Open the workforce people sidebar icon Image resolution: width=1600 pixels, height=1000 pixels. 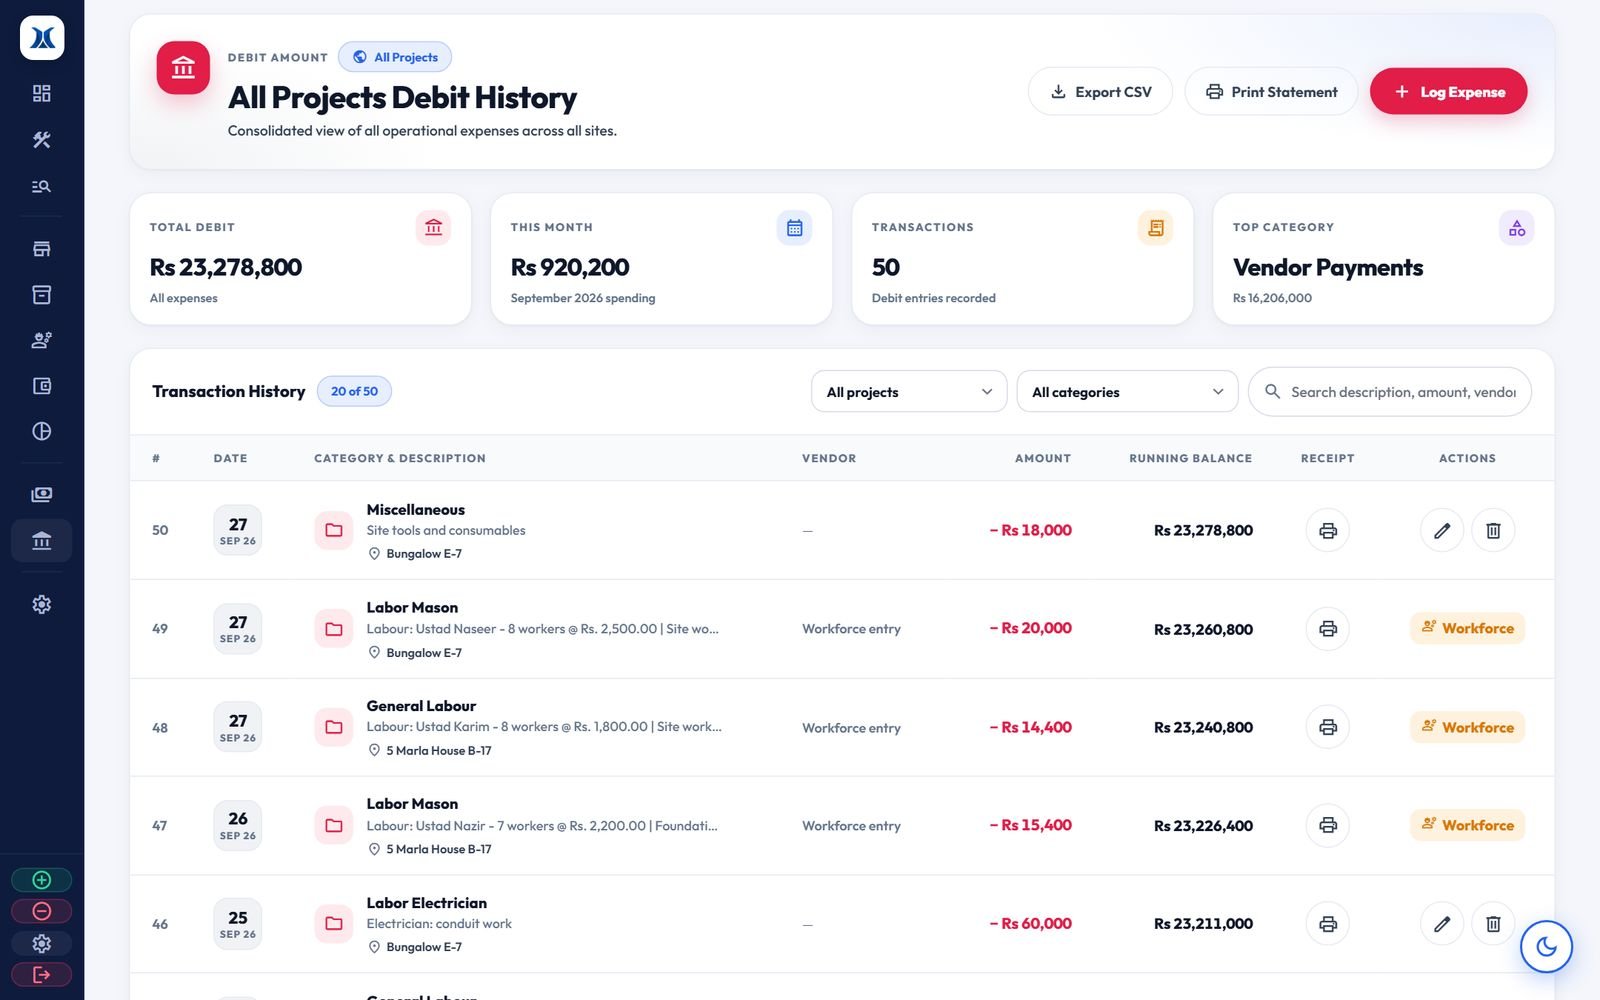(41, 340)
